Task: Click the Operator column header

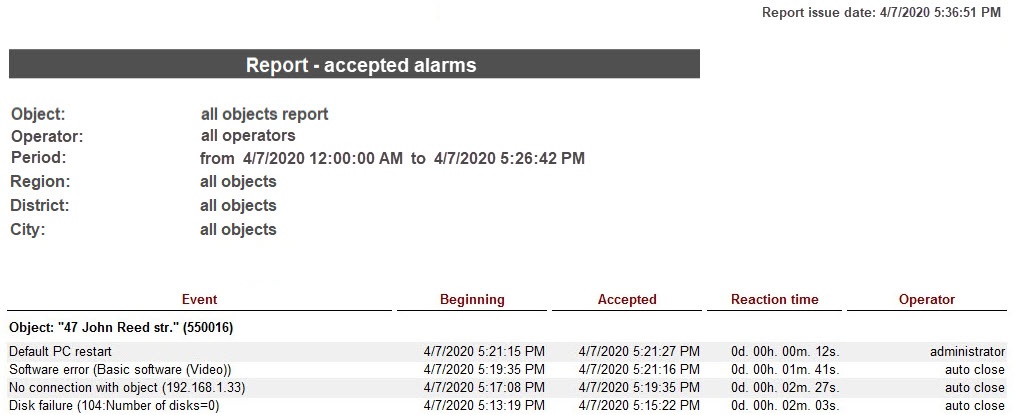Action: (x=927, y=299)
